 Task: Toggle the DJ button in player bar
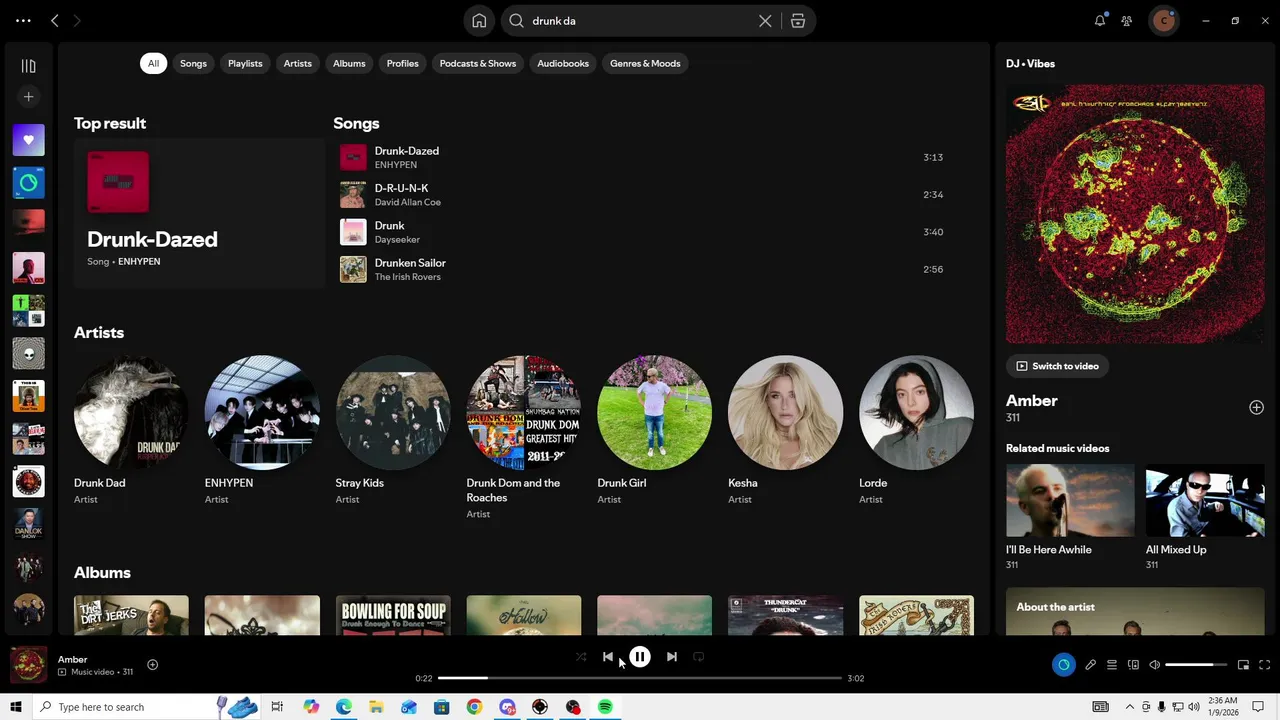(x=1063, y=665)
